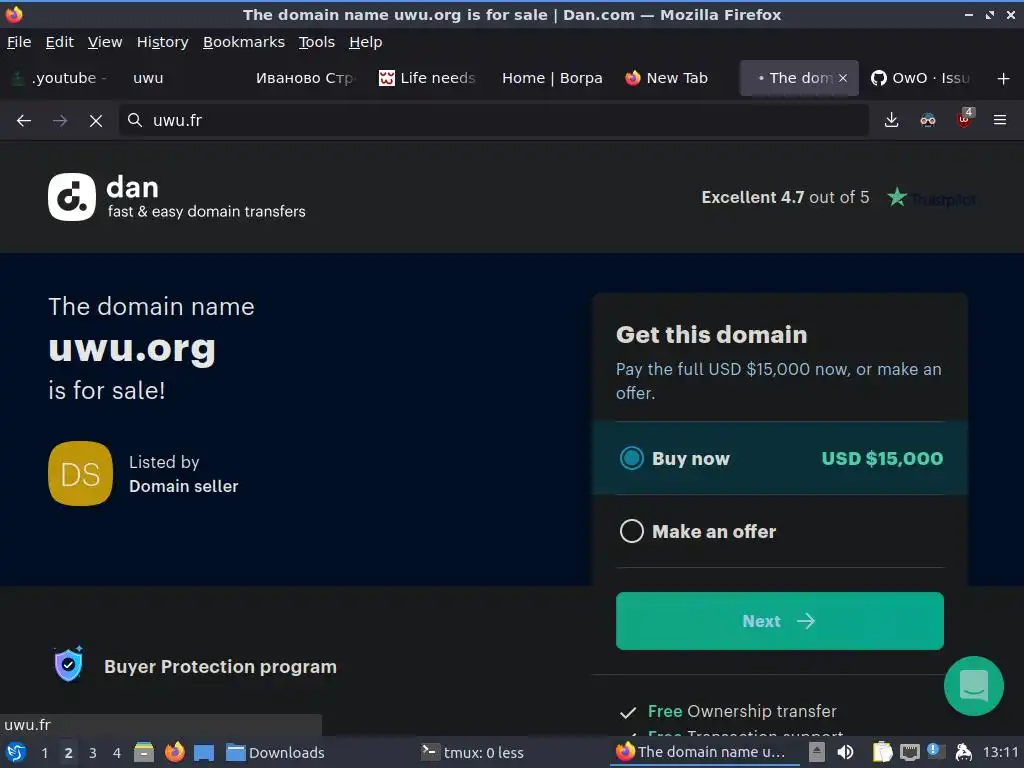
Task: Click the Buyer Protection program heading
Action: tap(221, 667)
